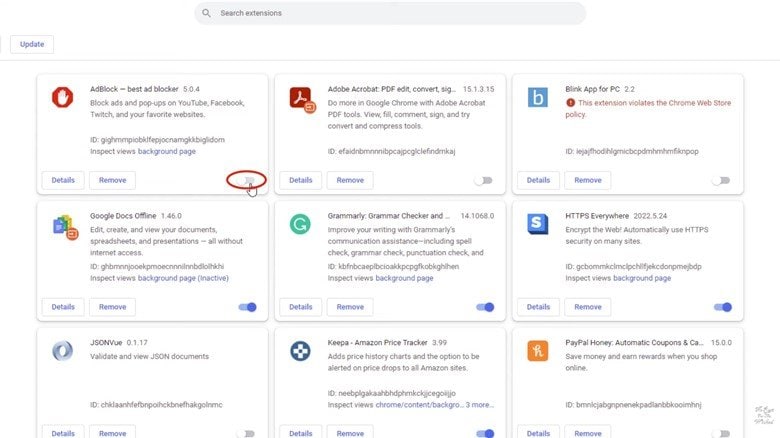Remove the Google Docs Offline extension
The height and width of the screenshot is (438, 780).
click(x=112, y=307)
